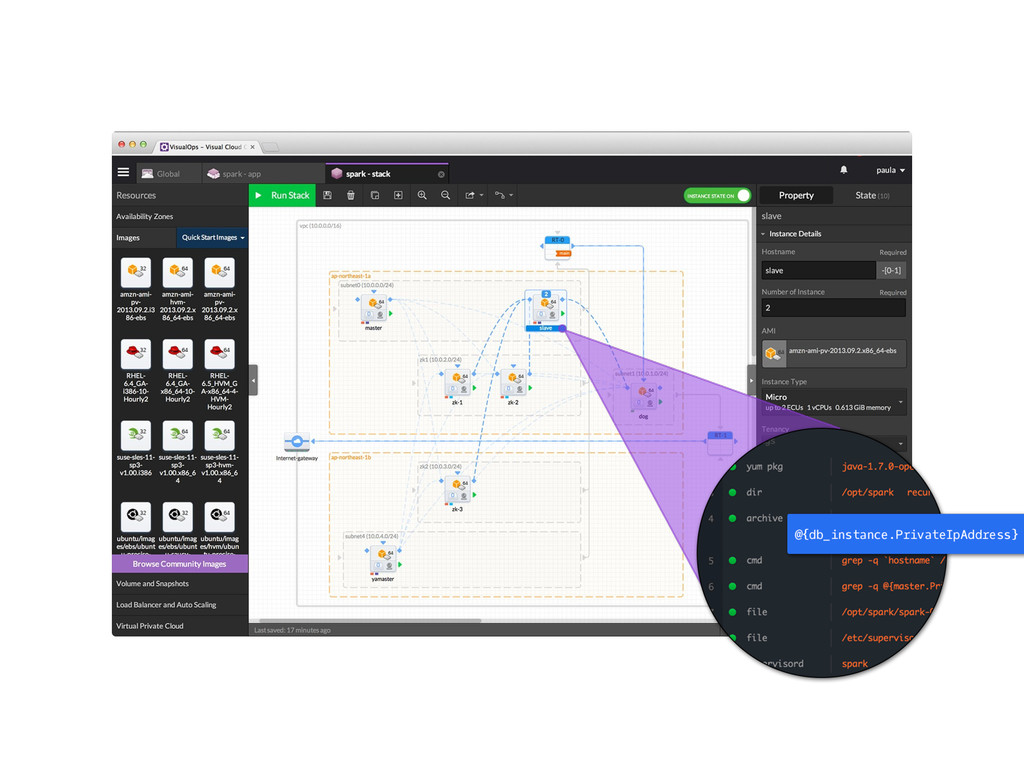Select RHEL-6.4 i386 Hourly2 image
The width and height of the screenshot is (1024, 768).
coord(136,371)
